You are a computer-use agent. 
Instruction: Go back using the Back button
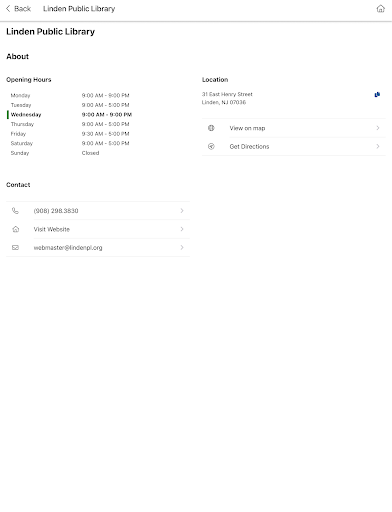[18, 9]
